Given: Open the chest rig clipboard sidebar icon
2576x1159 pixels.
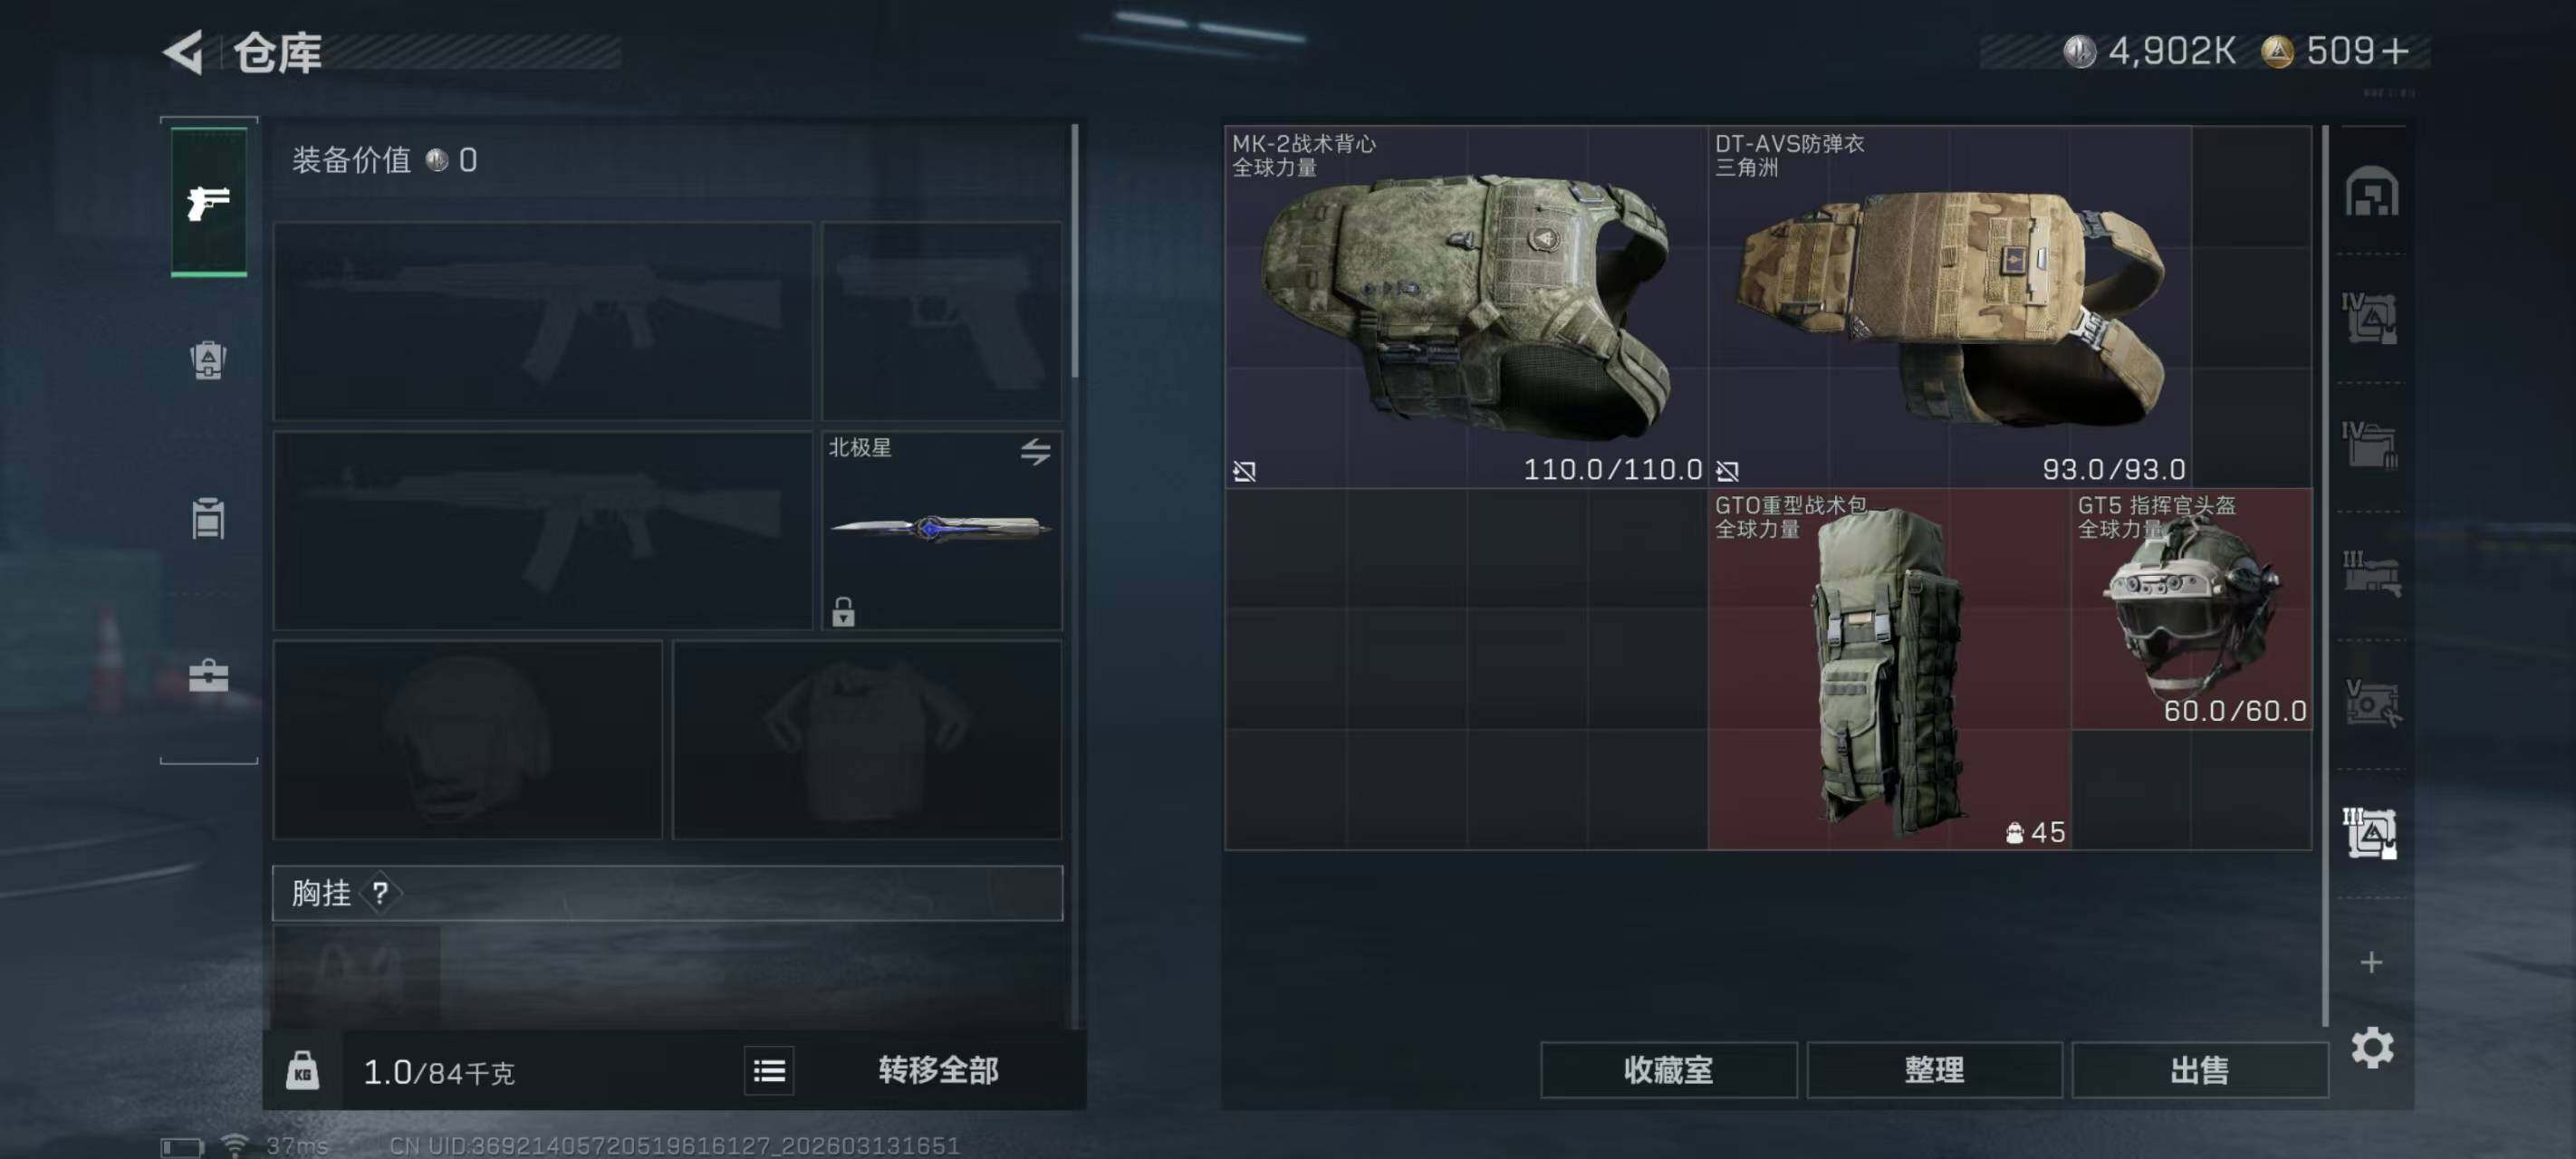Looking at the screenshot, I should pyautogui.click(x=208, y=518).
